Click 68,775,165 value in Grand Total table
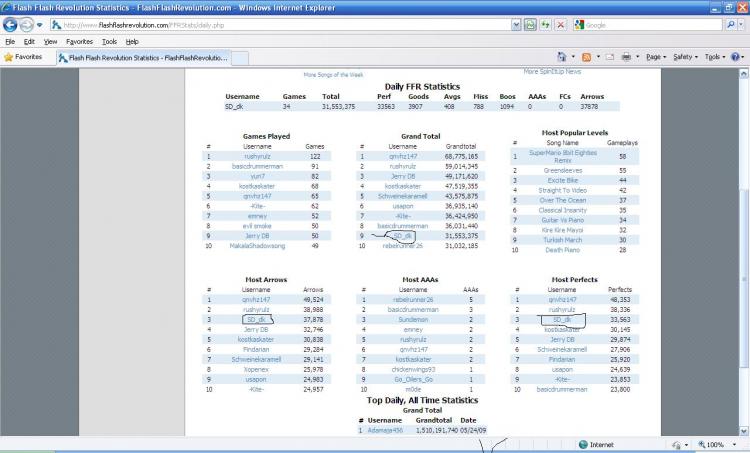Viewport: 750px width, 453px height. [x=461, y=156]
